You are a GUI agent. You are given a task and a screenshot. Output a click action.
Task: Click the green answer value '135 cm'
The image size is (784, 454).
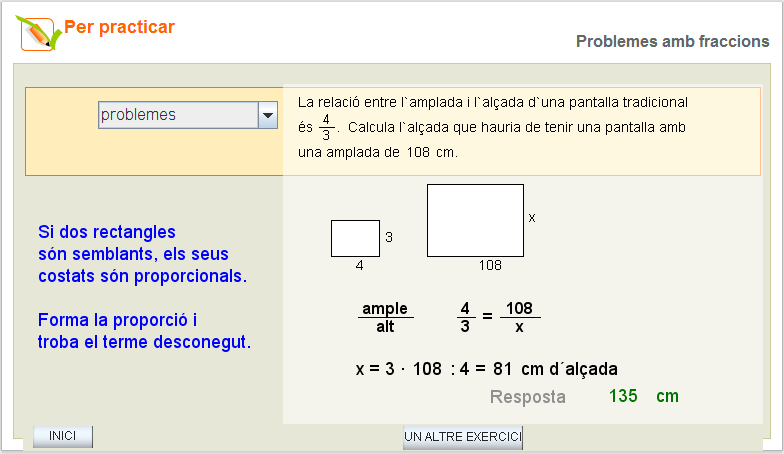pyautogui.click(x=643, y=396)
